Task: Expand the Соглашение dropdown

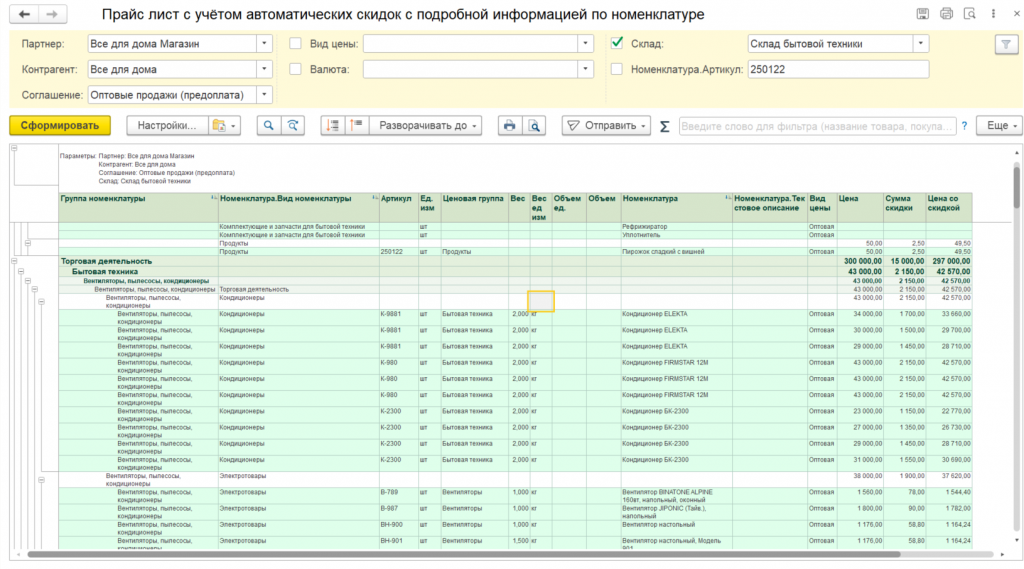Action: tap(264, 95)
